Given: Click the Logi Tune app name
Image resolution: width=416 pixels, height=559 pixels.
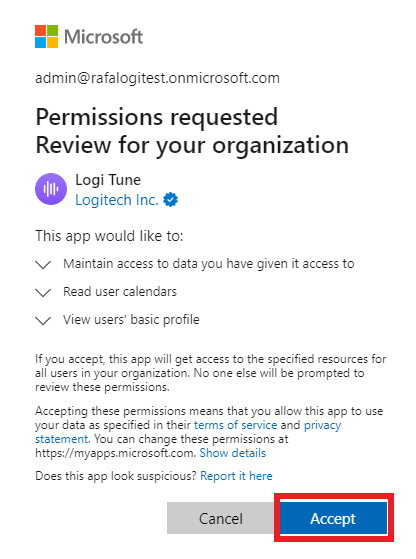Looking at the screenshot, I should pyautogui.click(x=108, y=180).
